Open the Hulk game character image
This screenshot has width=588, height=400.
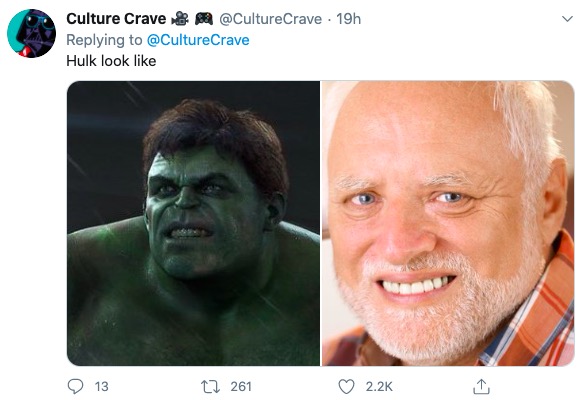coord(194,223)
